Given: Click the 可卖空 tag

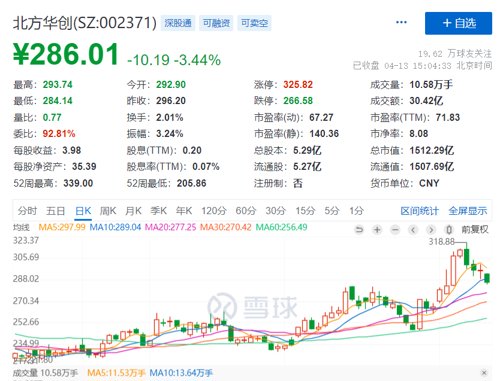Looking at the screenshot, I should click(254, 23).
